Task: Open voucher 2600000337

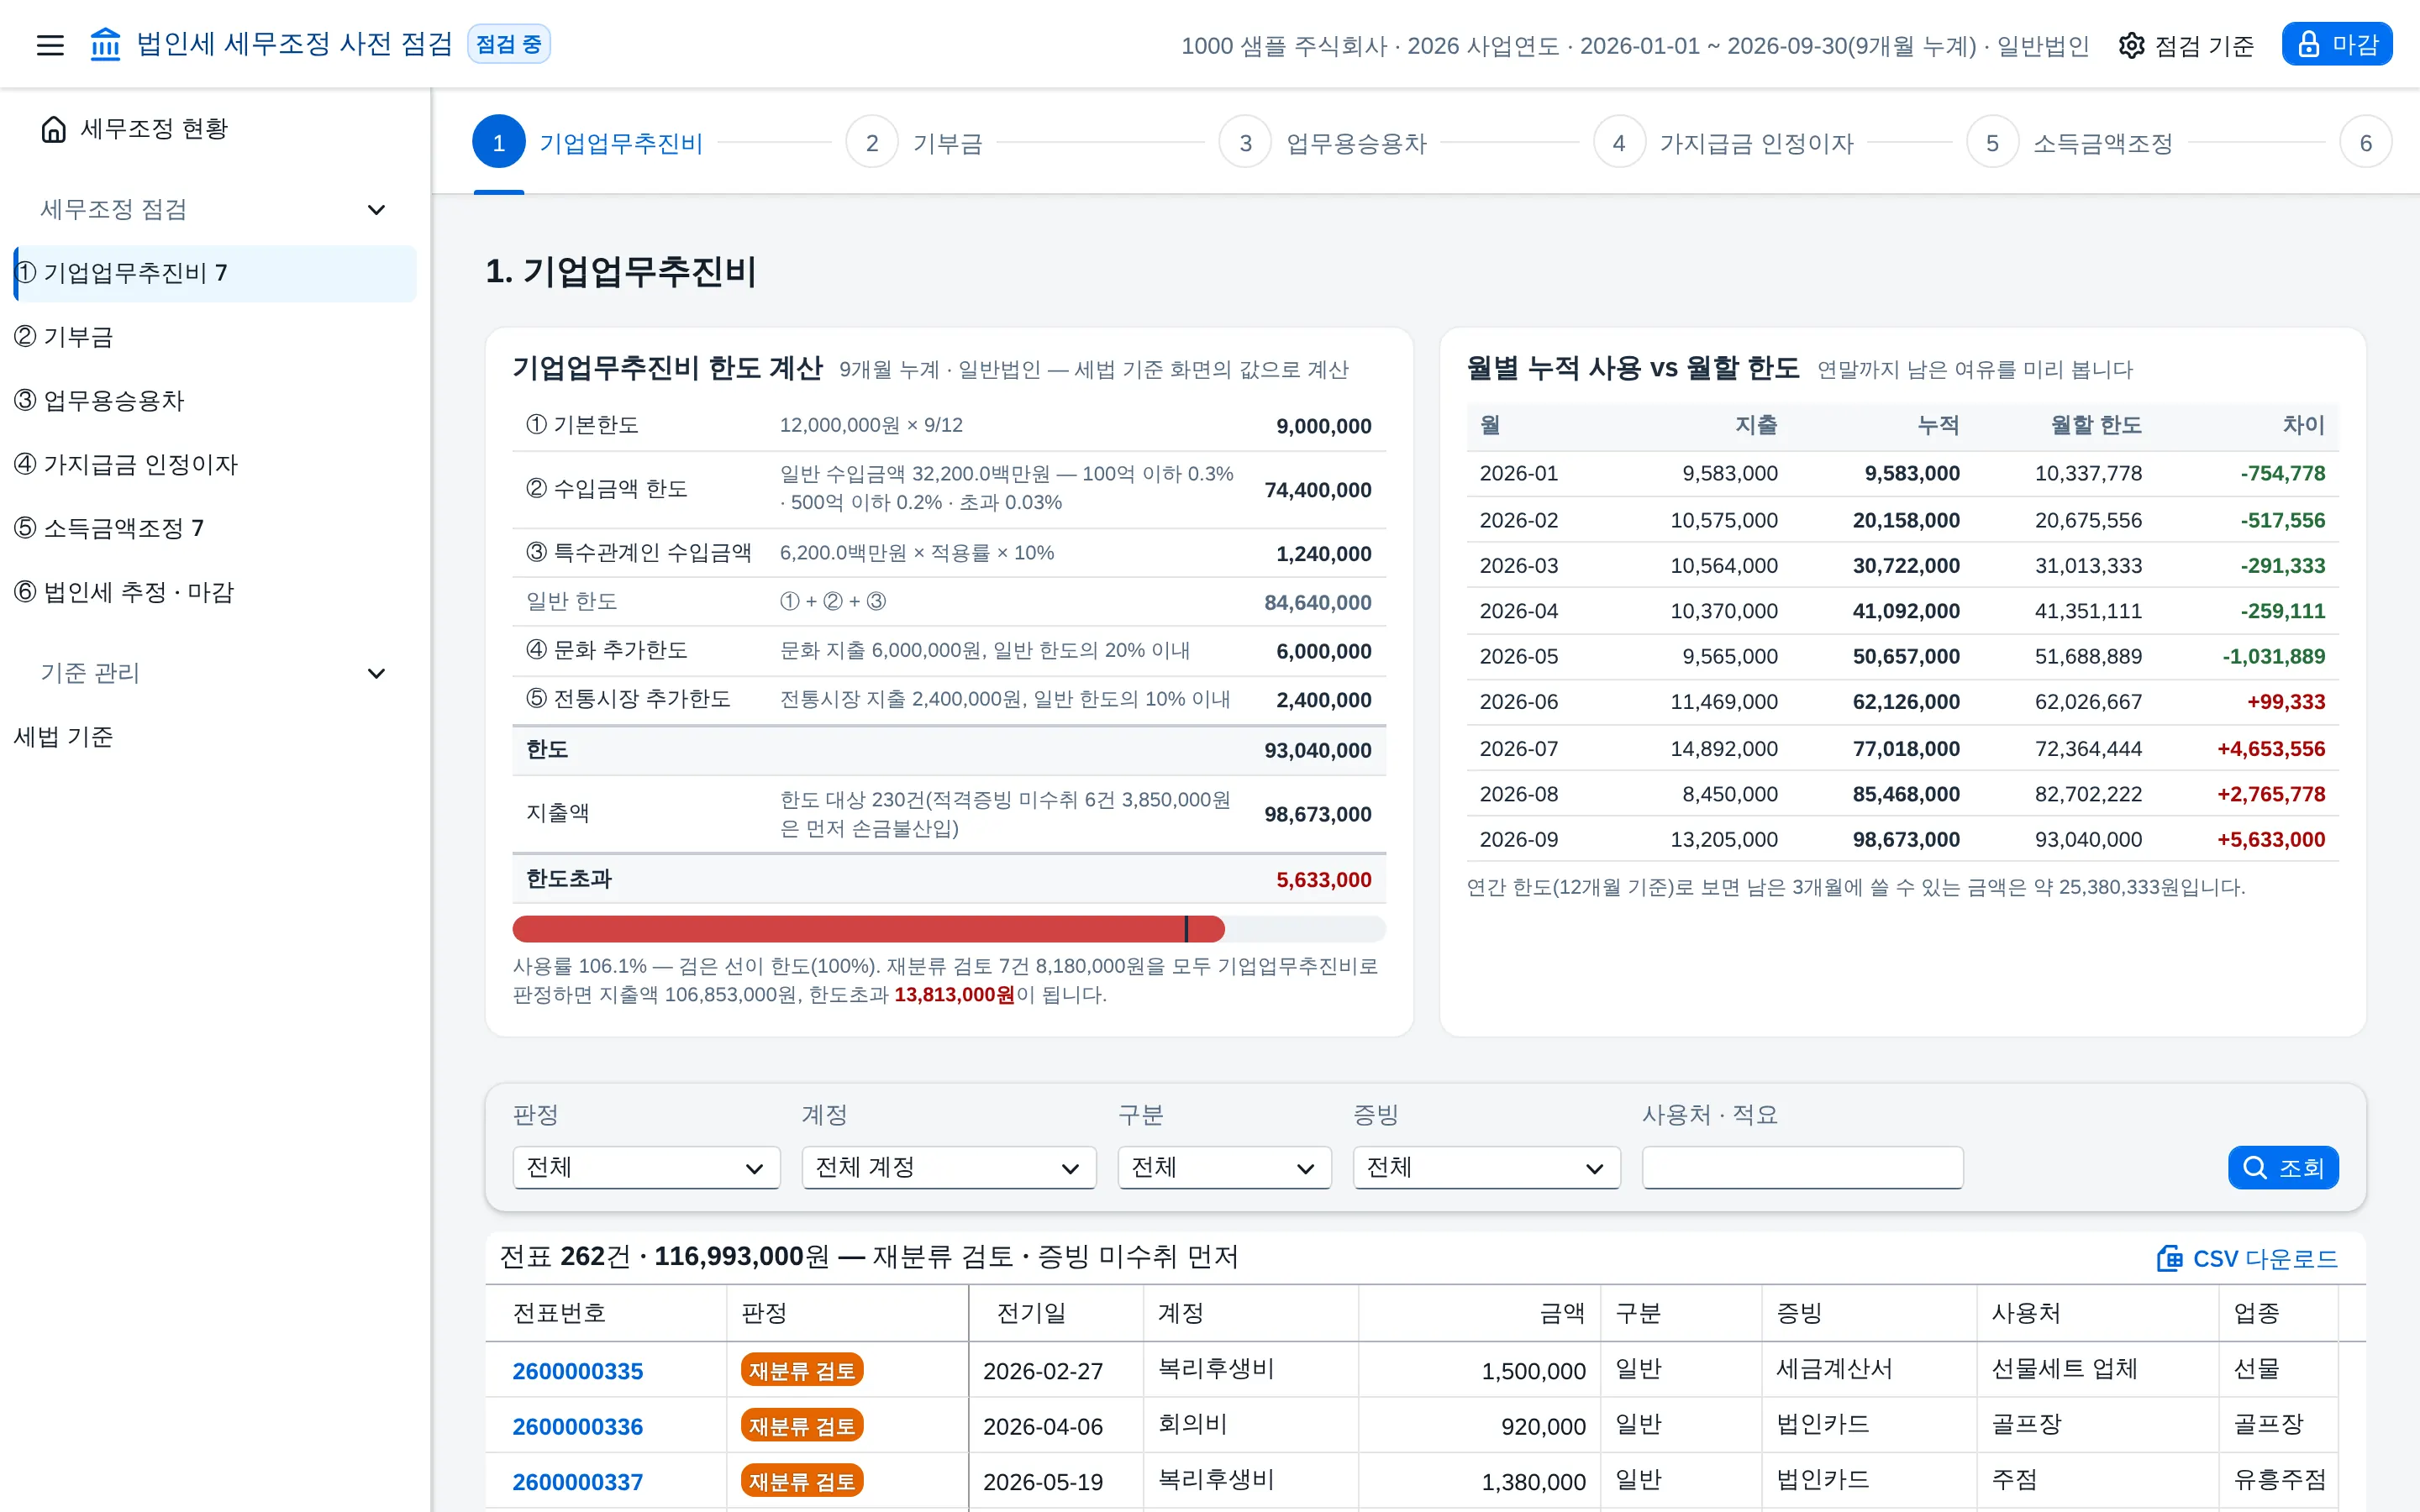Action: click(x=578, y=1482)
